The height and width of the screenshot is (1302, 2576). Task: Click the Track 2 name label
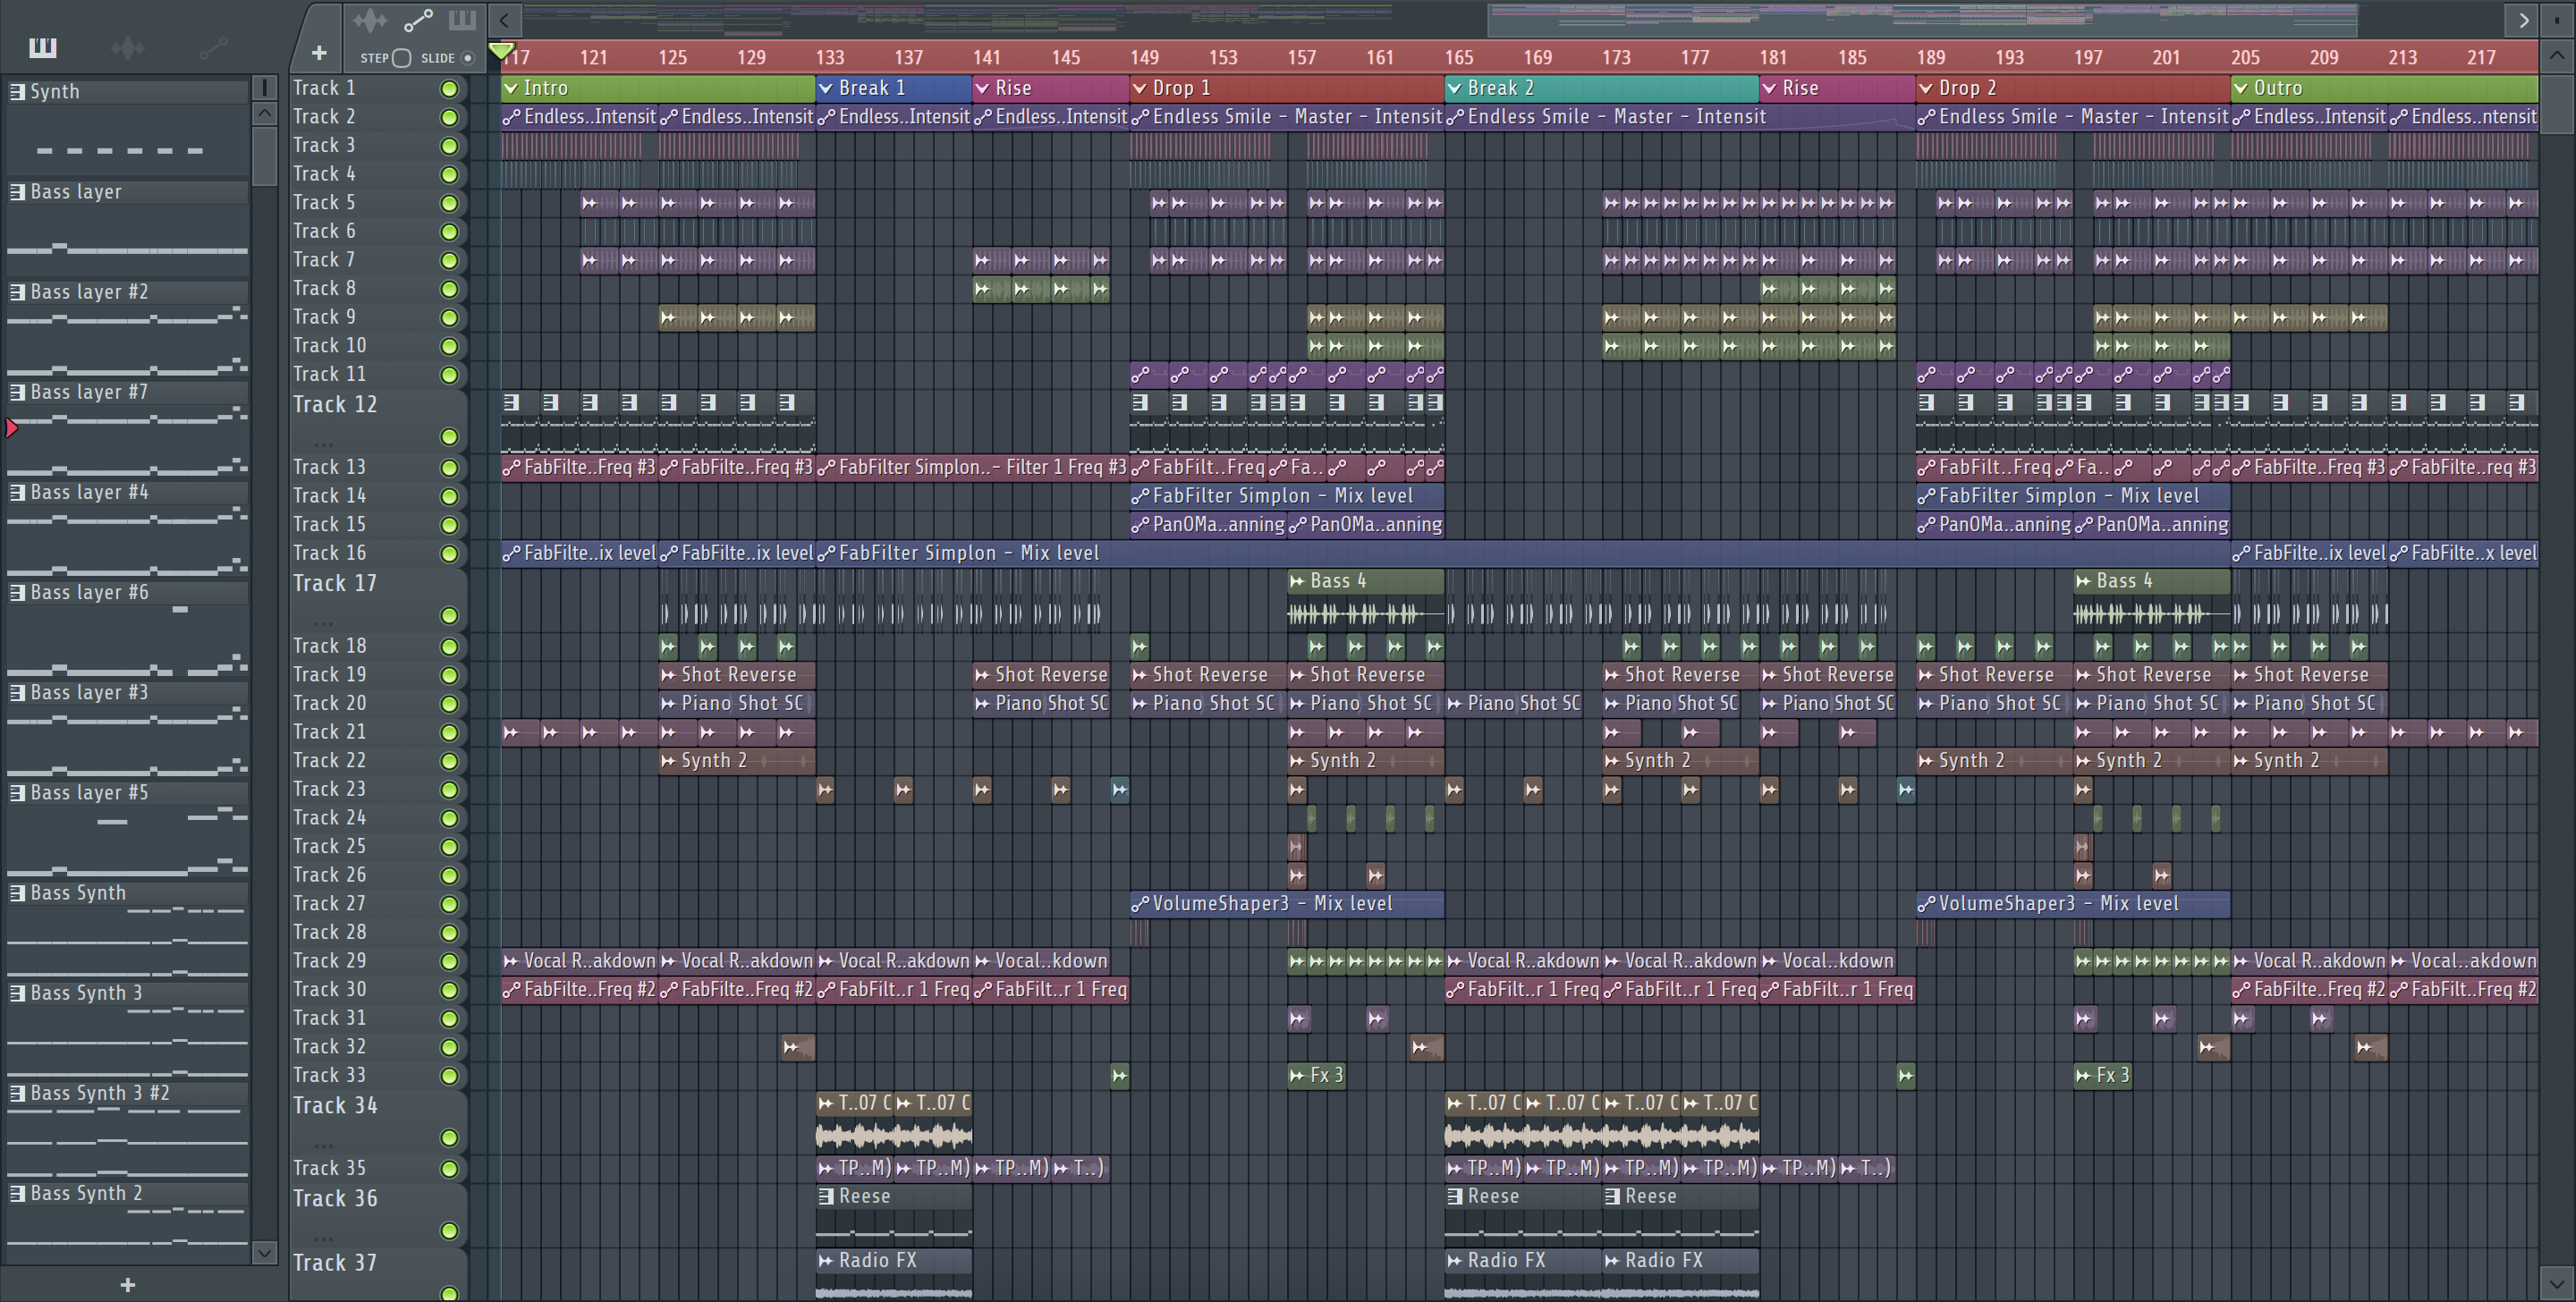[x=324, y=117]
